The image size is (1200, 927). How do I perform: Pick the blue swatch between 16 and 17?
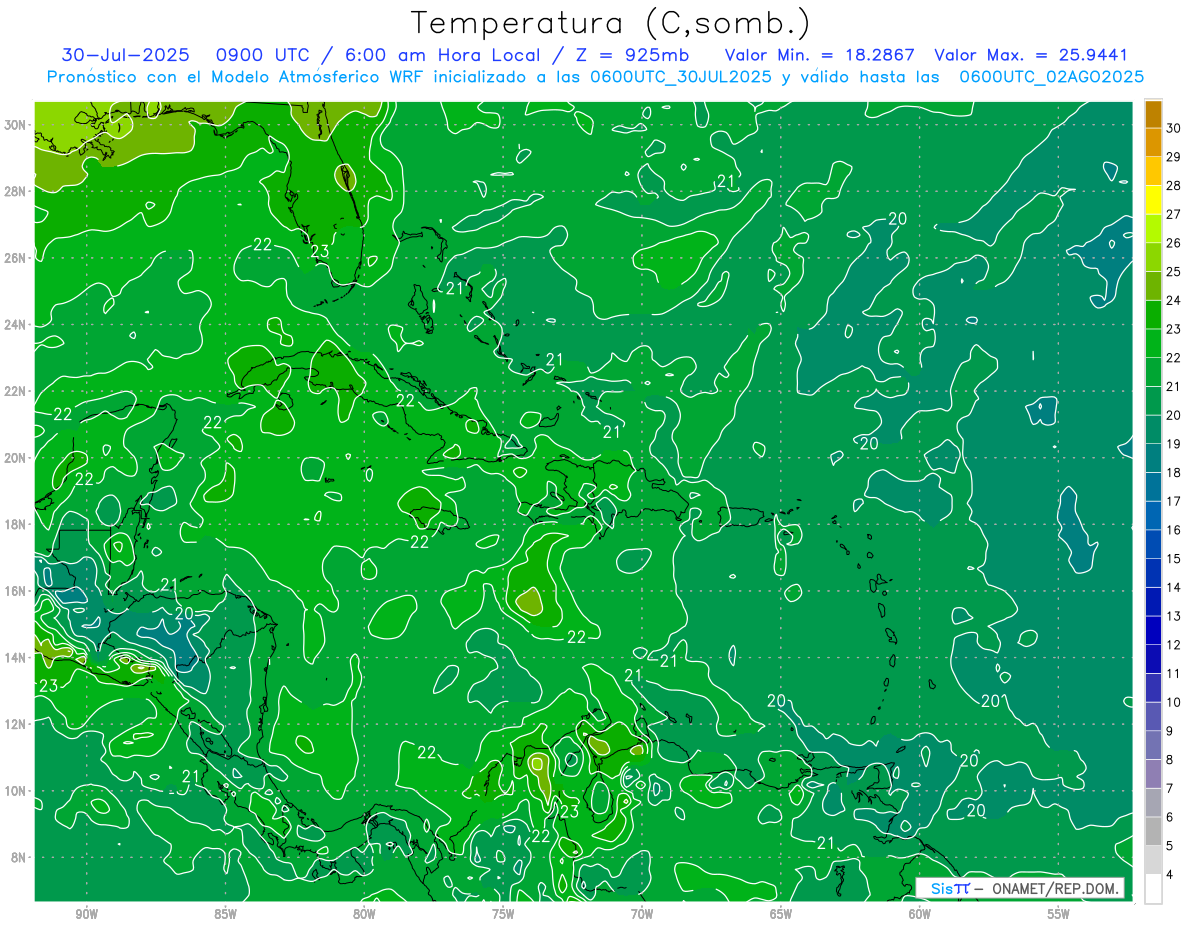1153,515
